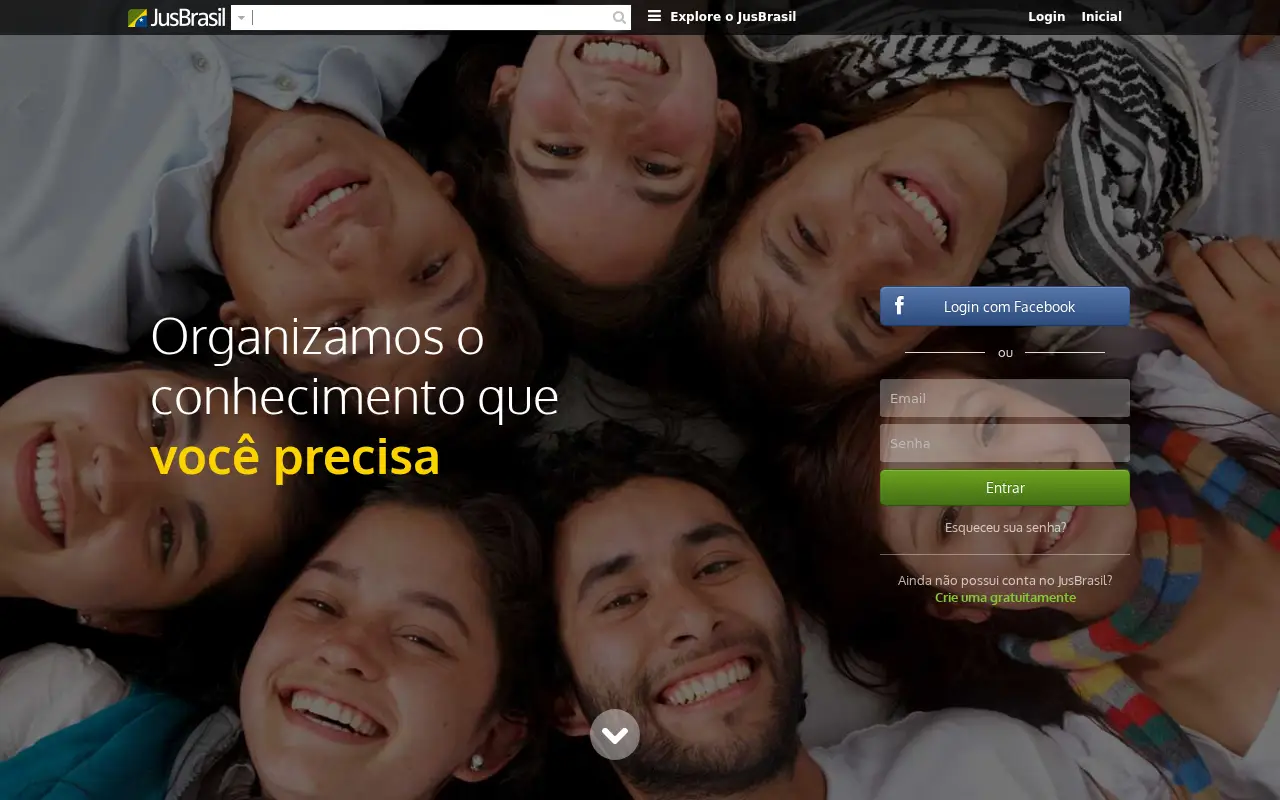Image resolution: width=1280 pixels, height=800 pixels.
Task: Click the Senha password field
Action: 1005,443
